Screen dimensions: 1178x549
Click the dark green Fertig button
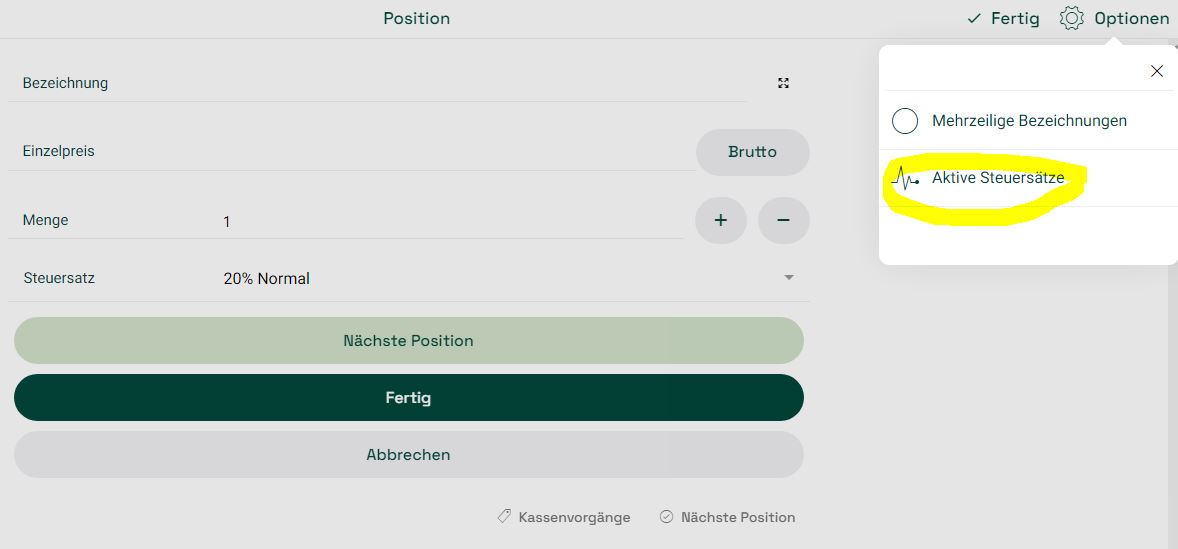tap(409, 398)
